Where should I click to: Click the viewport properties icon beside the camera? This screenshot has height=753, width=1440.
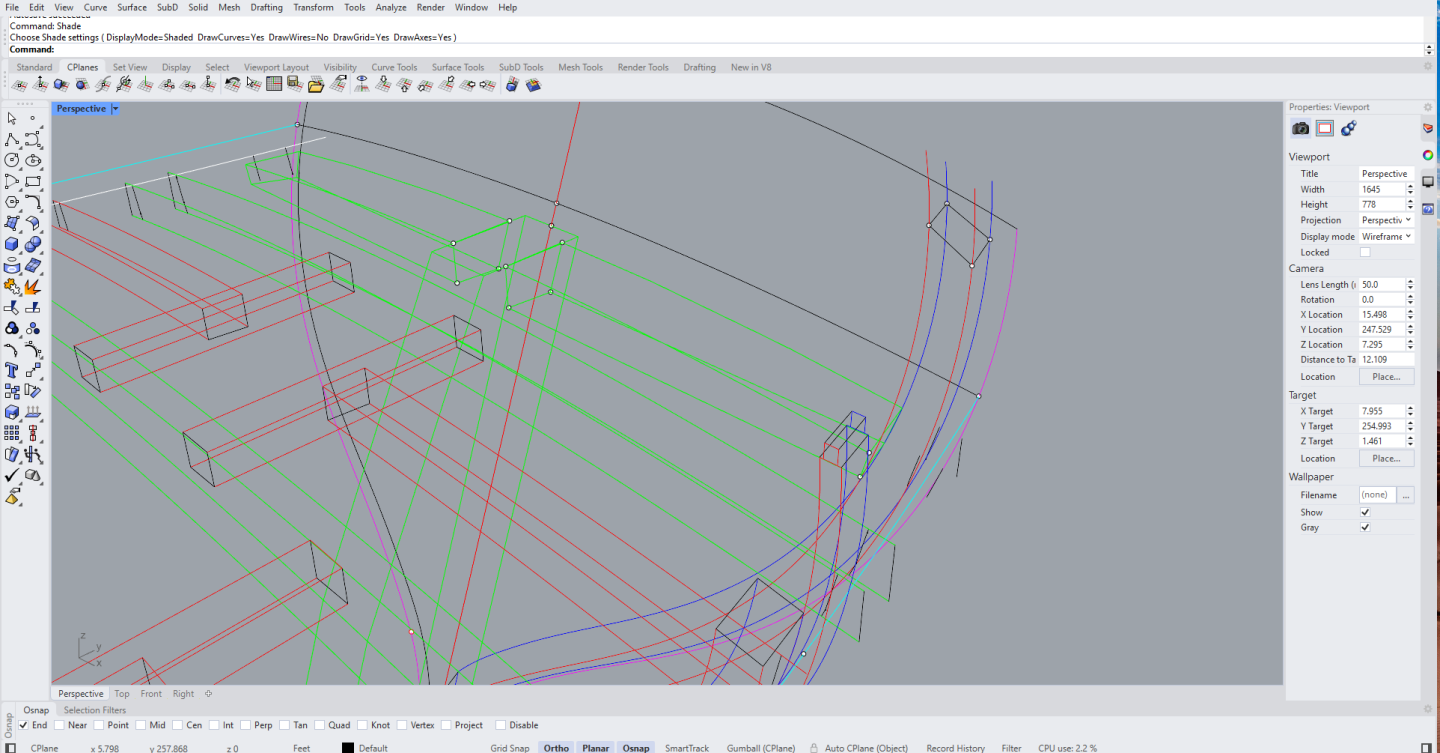tap(1324, 128)
